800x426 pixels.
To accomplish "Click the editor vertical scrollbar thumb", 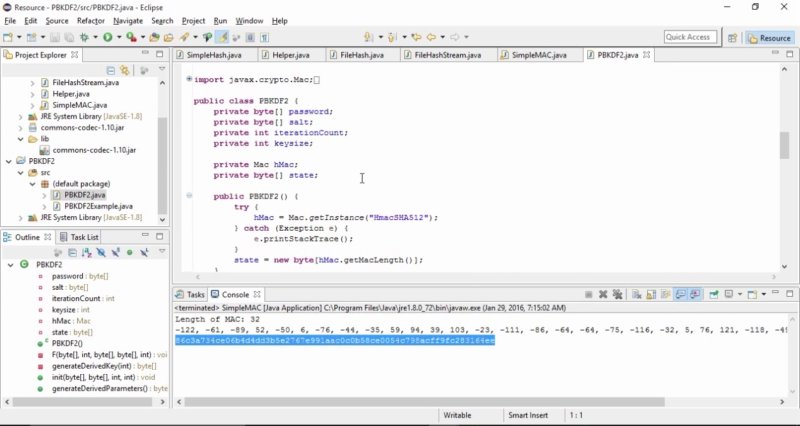I will pos(784,145).
